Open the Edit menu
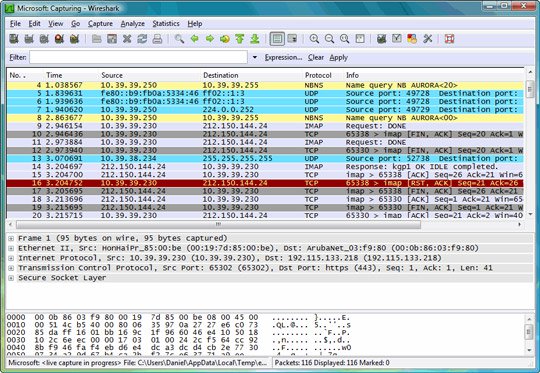 pyautogui.click(x=34, y=24)
